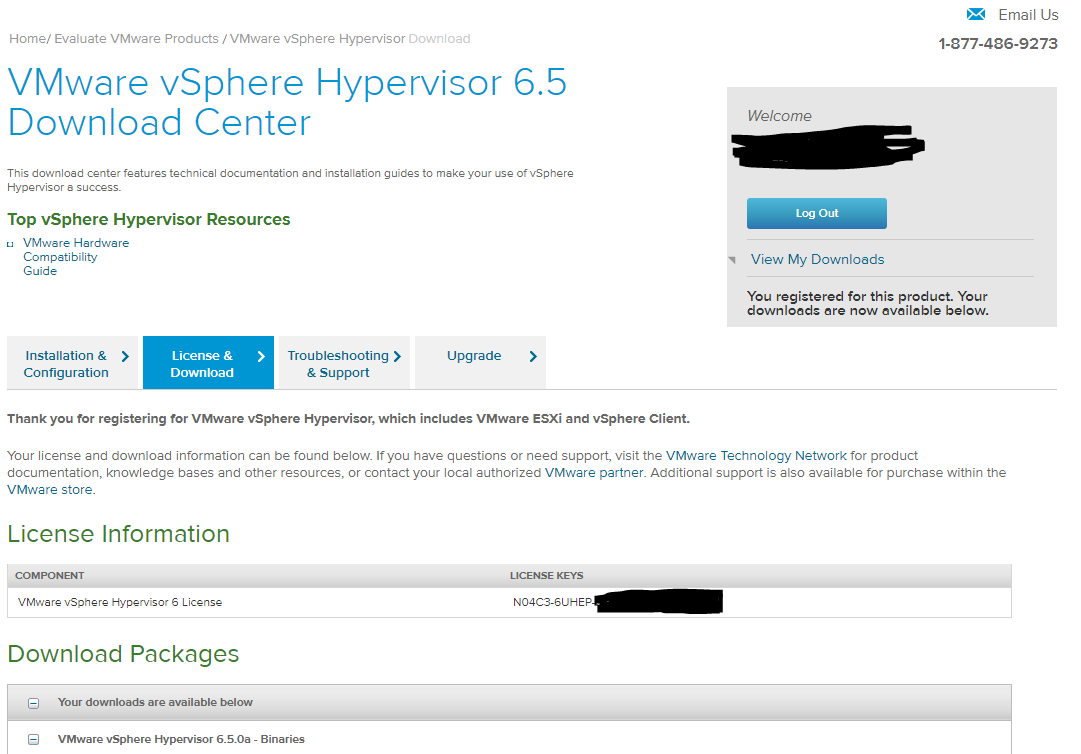Click the 'Download Packages' heading

pos(123,654)
